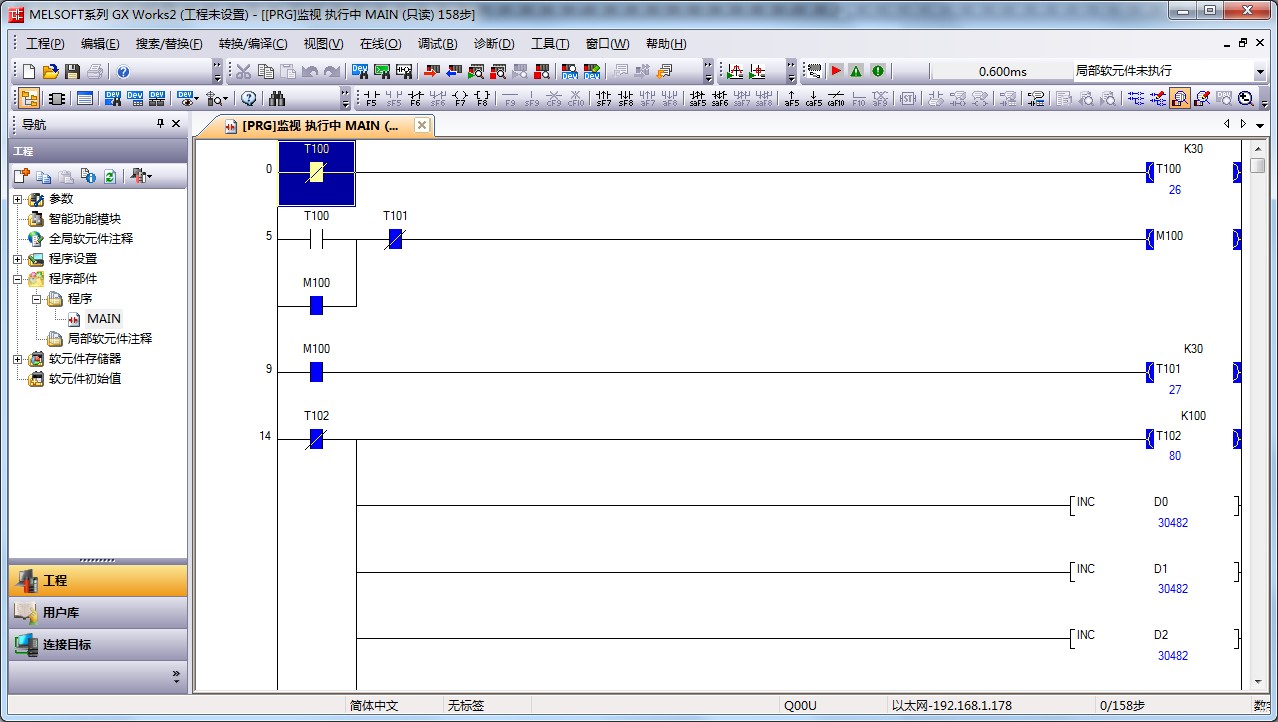Open the 转换/编译(C) menu
Viewport: 1278px width, 722px height.
click(x=253, y=44)
